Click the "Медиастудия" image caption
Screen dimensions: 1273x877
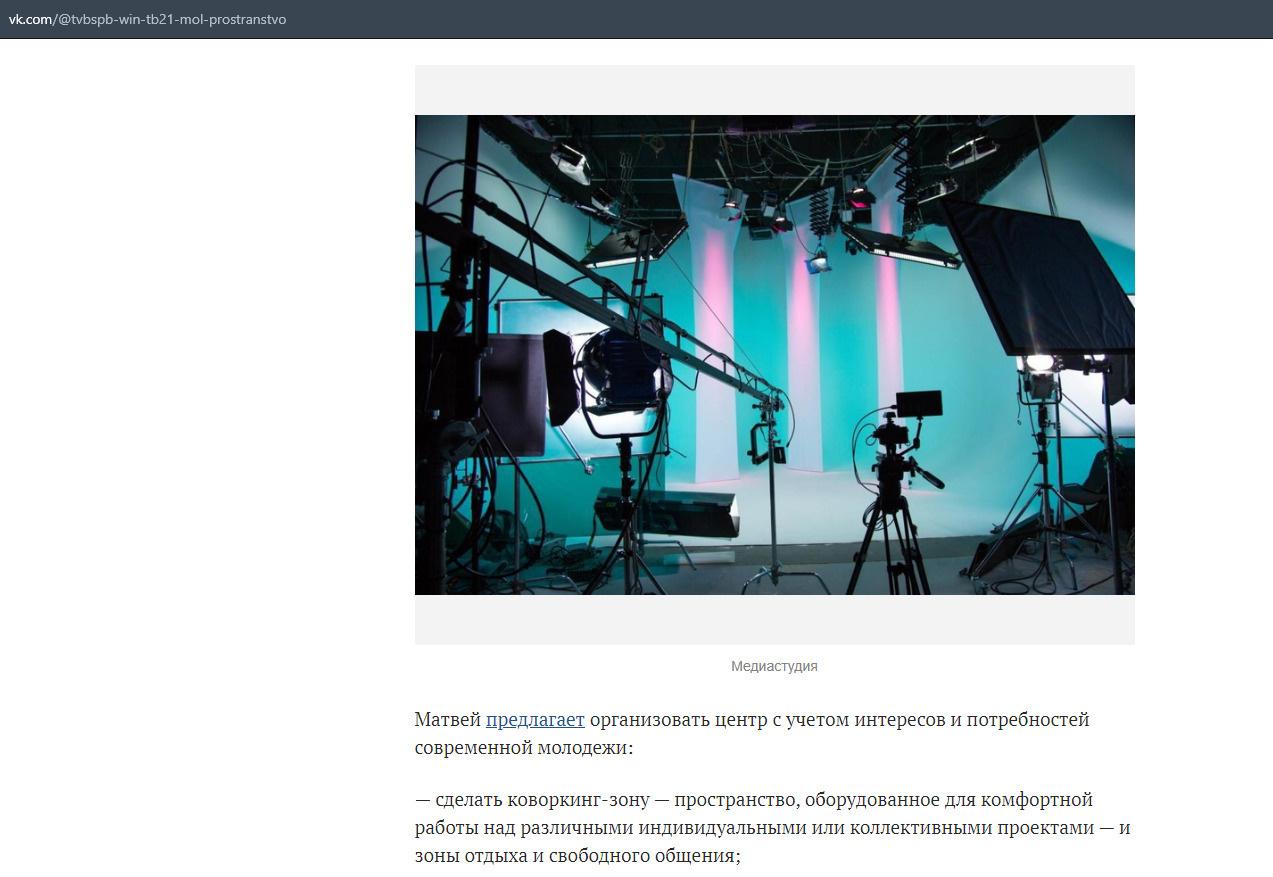[774, 666]
